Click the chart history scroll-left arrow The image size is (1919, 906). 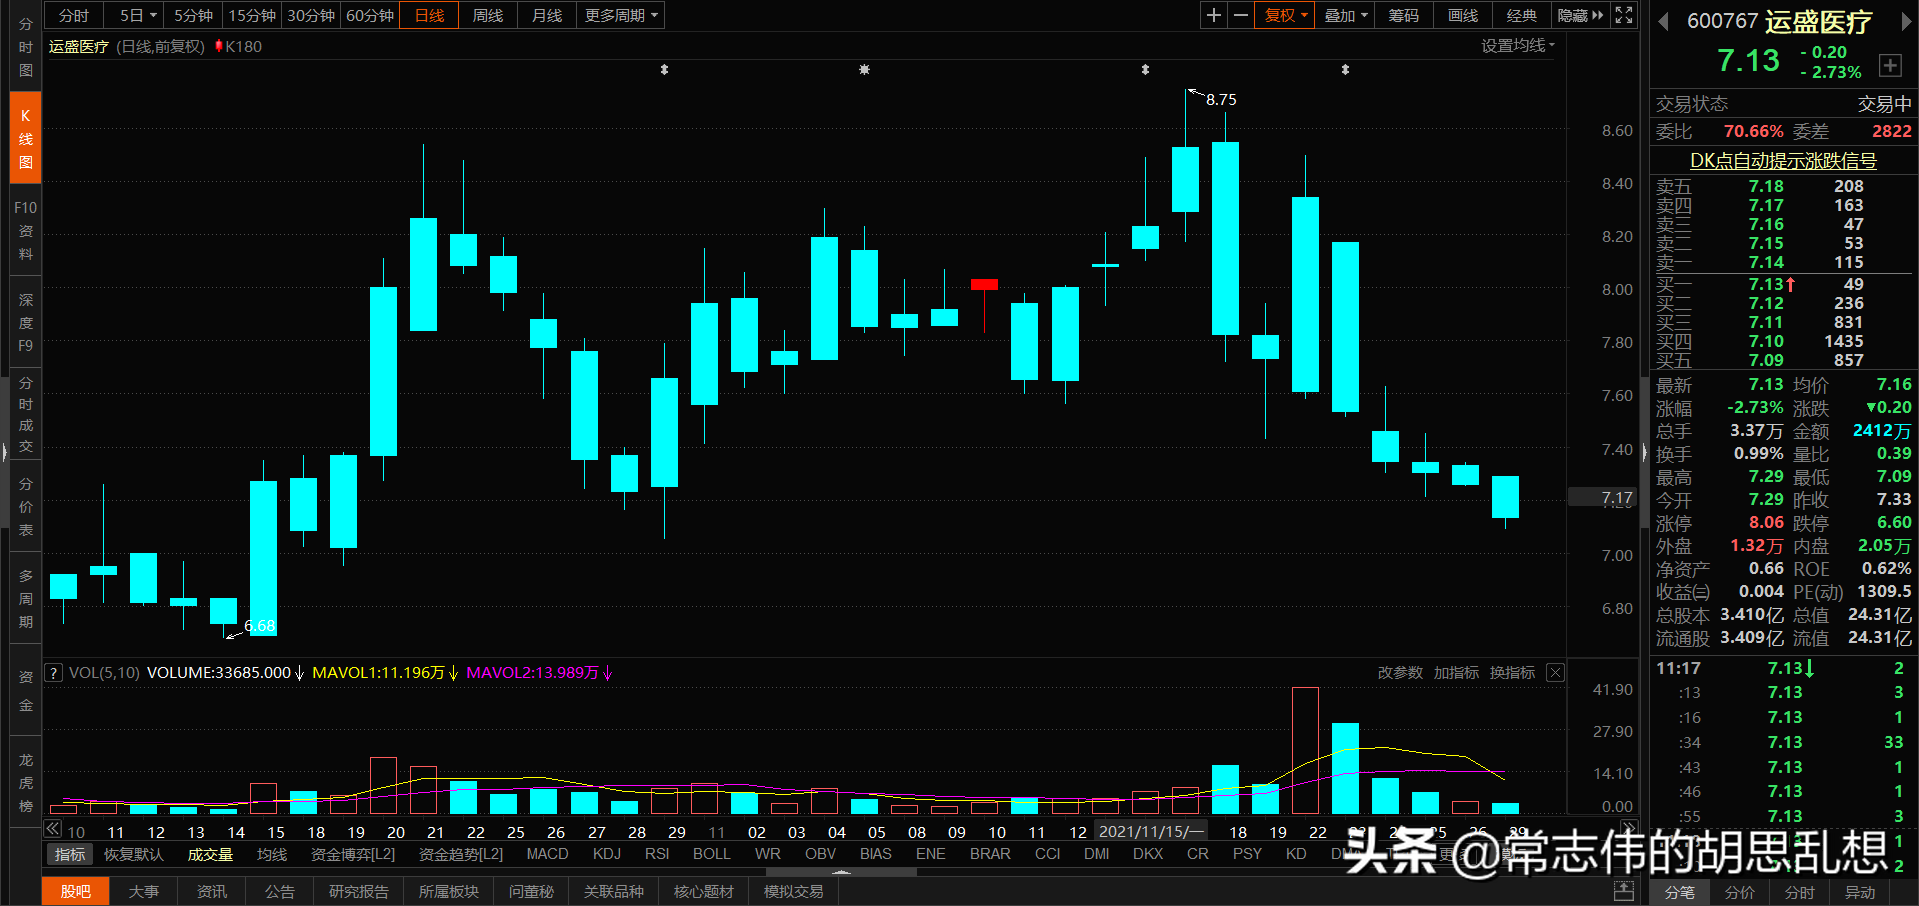click(52, 829)
